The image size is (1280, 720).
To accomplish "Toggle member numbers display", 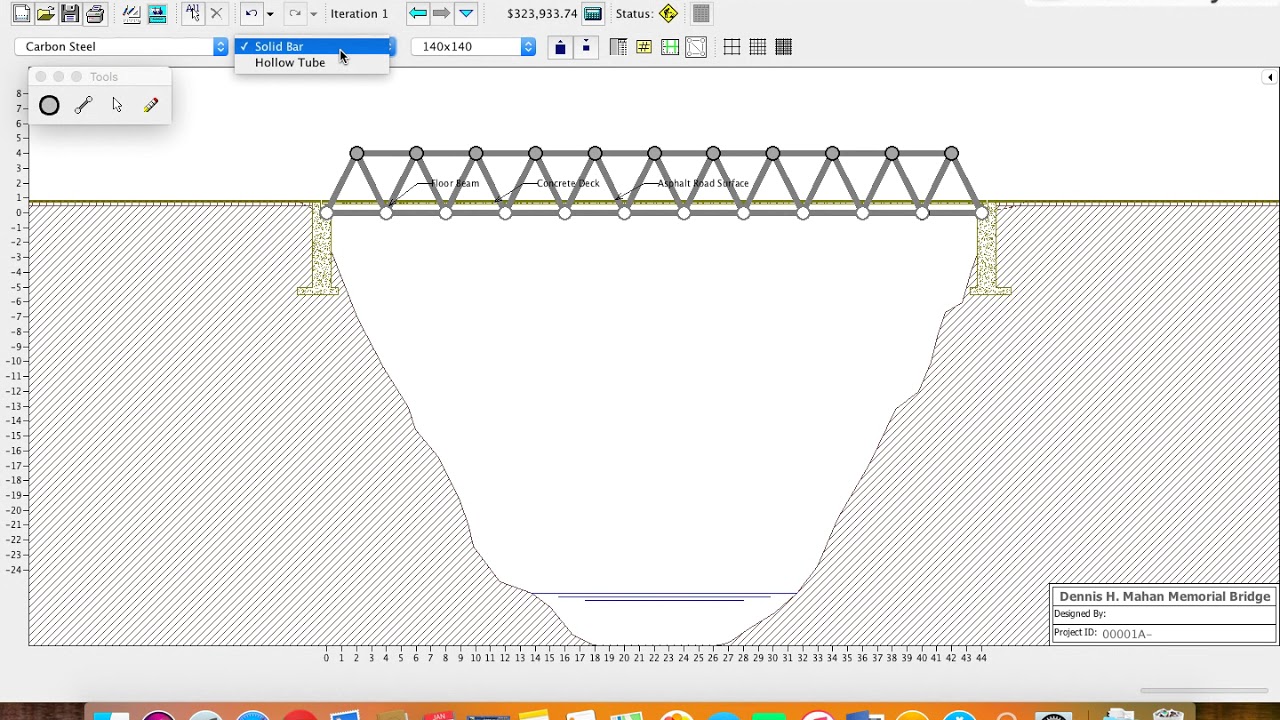I will click(x=644, y=47).
